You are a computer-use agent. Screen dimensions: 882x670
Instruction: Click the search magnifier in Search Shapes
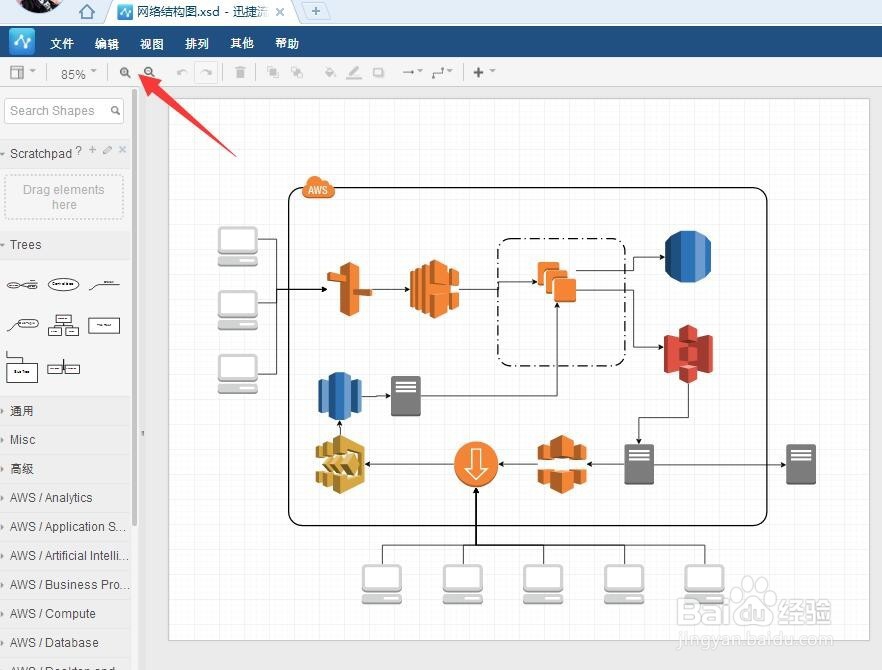[x=115, y=110]
